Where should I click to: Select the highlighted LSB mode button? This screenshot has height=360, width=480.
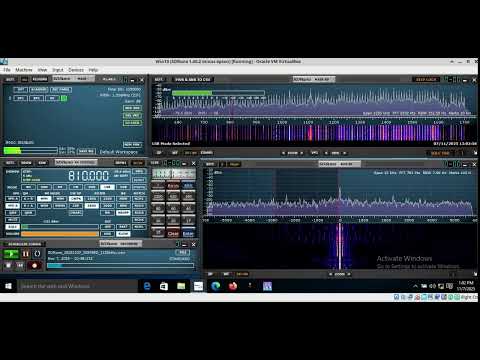click(107, 187)
